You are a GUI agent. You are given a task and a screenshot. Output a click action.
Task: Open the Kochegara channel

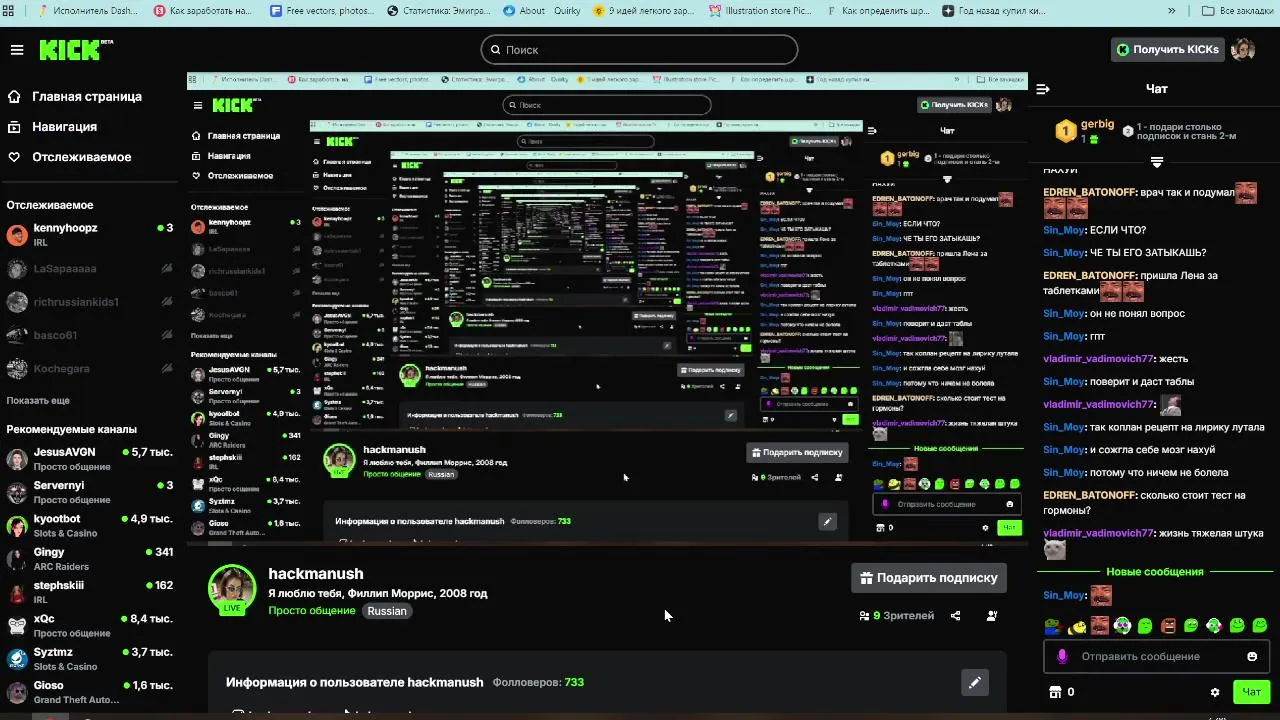click(x=90, y=368)
